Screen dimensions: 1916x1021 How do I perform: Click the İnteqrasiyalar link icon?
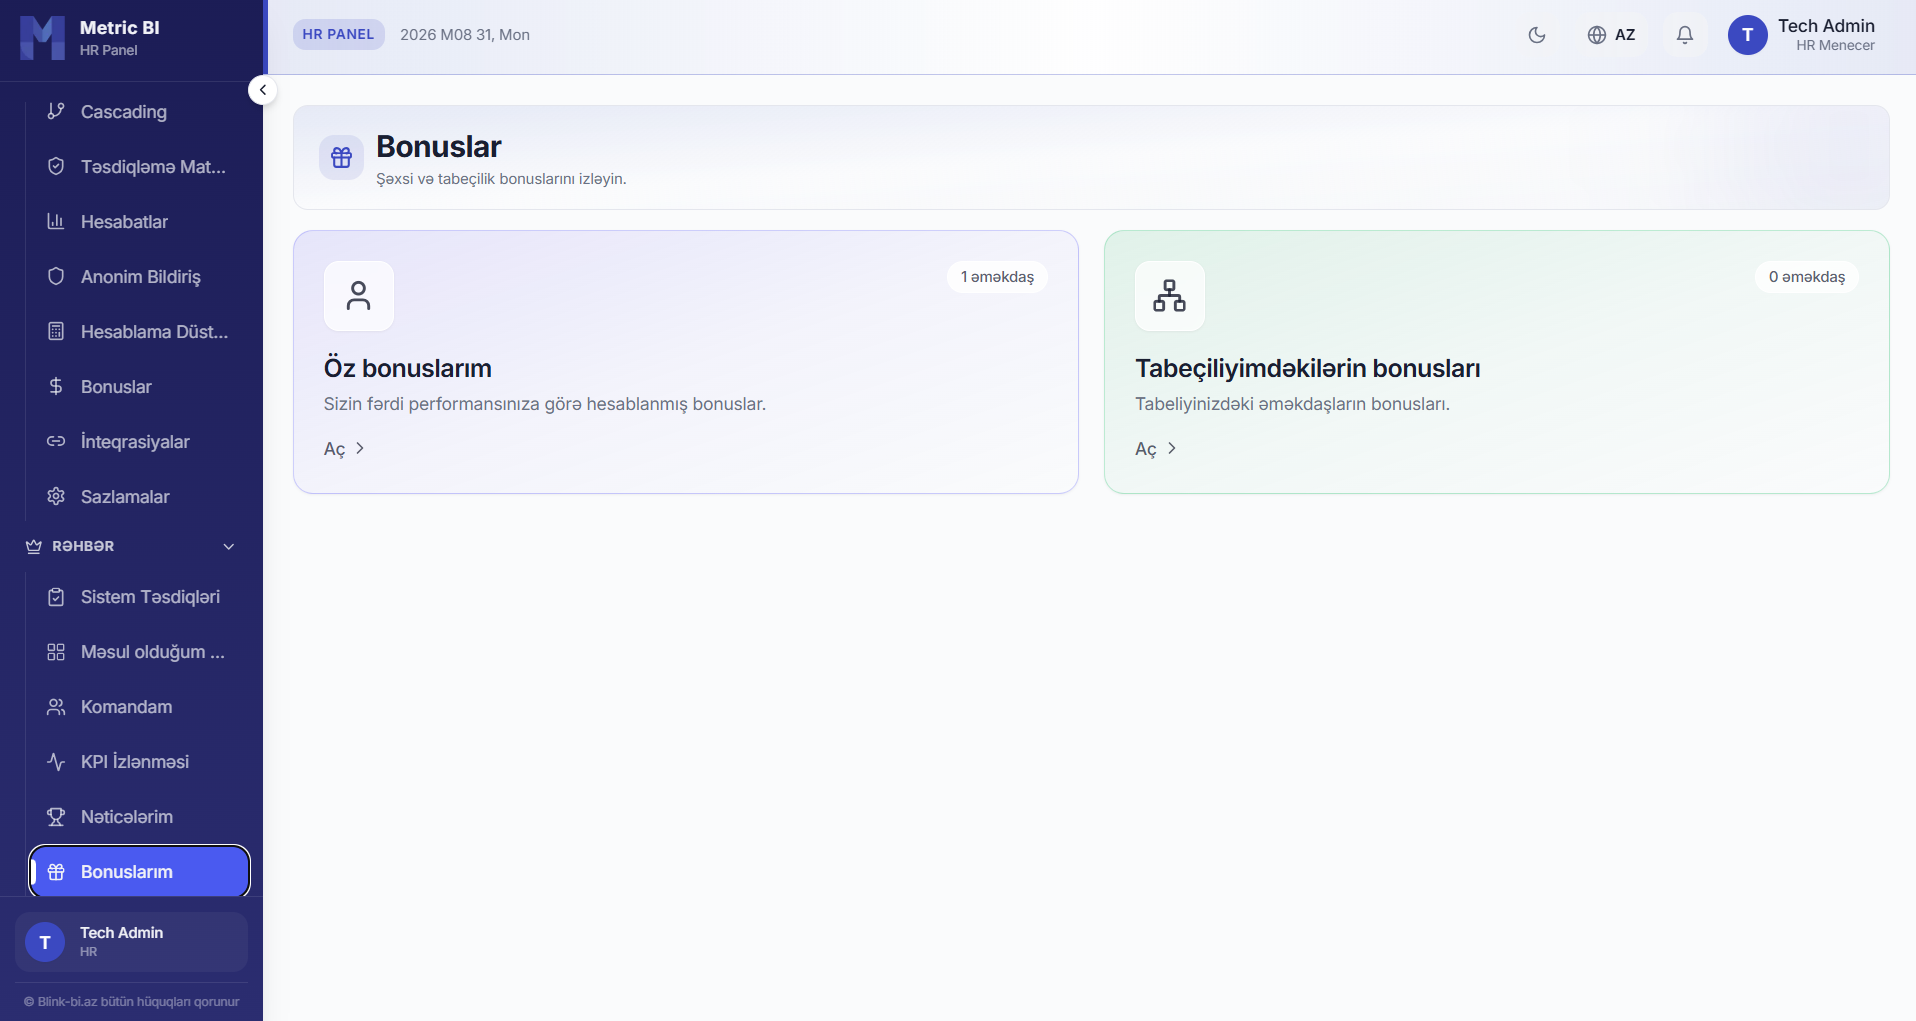pos(56,441)
